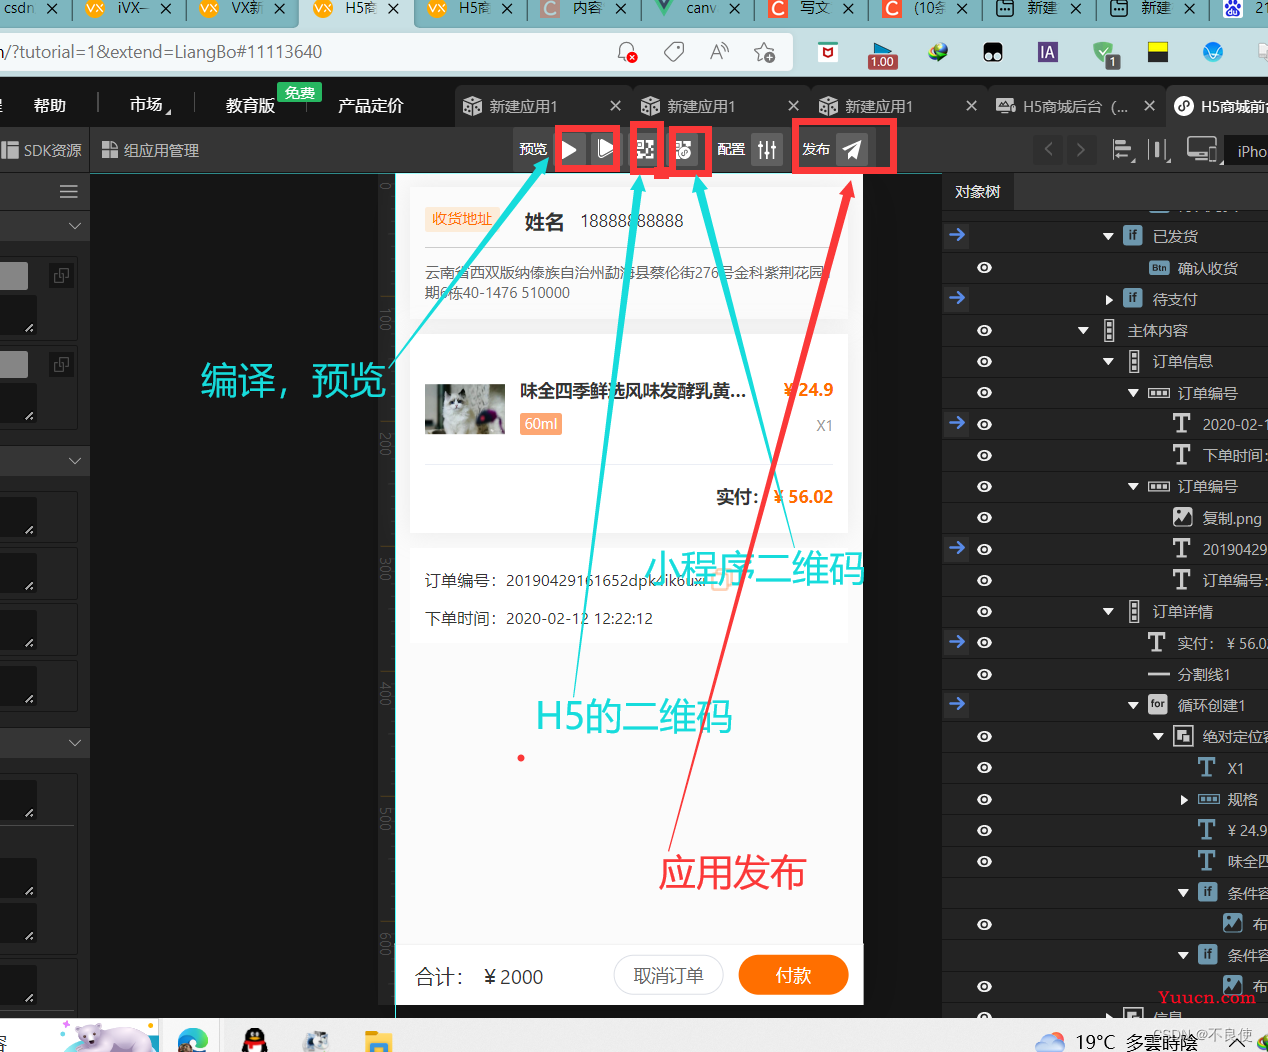This screenshot has width=1268, height=1052.
Task: Select the 复制.png tree row
Action: pos(1105,517)
